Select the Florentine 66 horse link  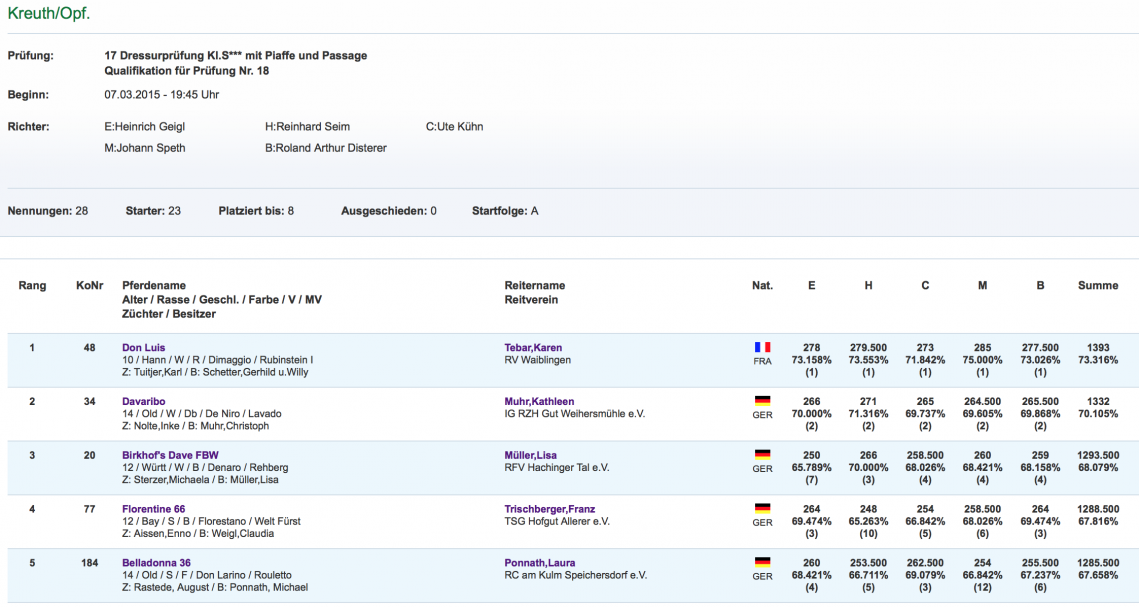point(153,510)
